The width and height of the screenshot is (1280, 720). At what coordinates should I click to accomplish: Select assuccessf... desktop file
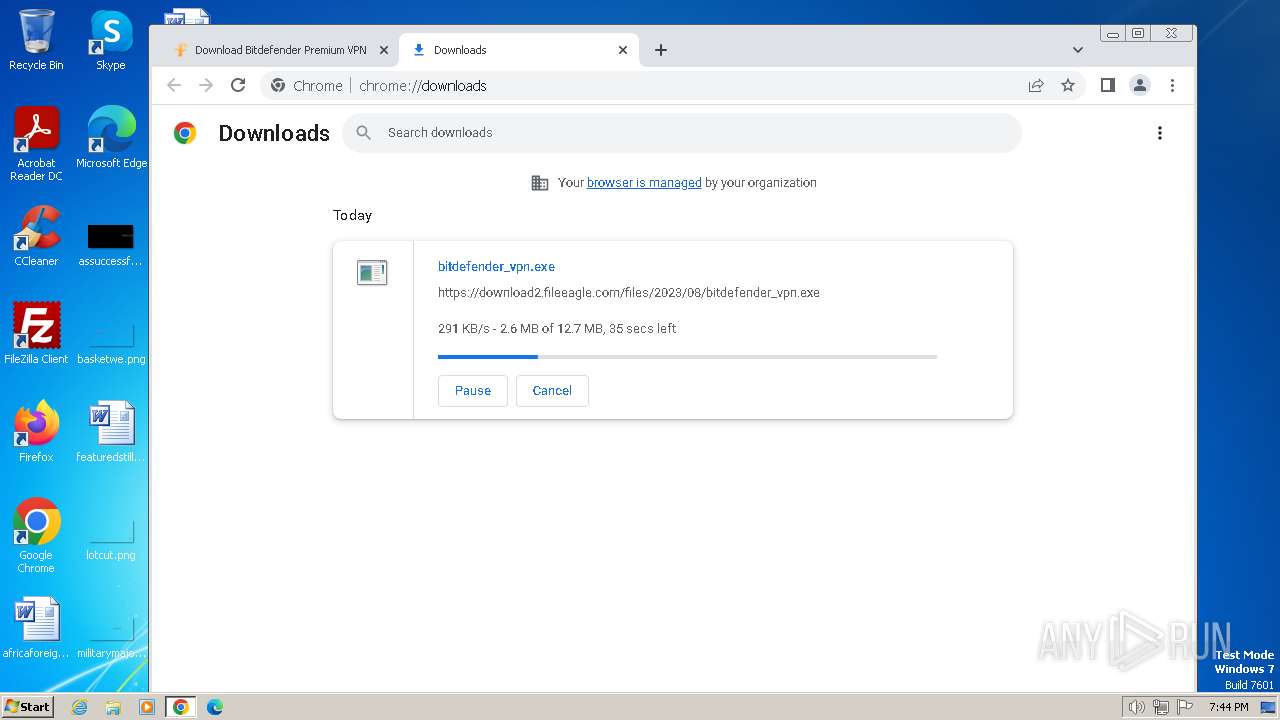pos(111,244)
